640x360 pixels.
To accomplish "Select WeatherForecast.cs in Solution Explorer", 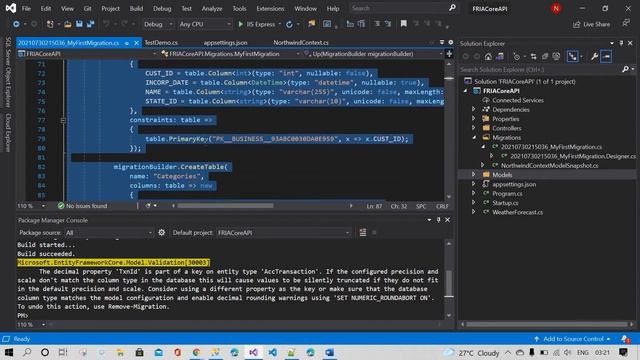I will tap(517, 212).
